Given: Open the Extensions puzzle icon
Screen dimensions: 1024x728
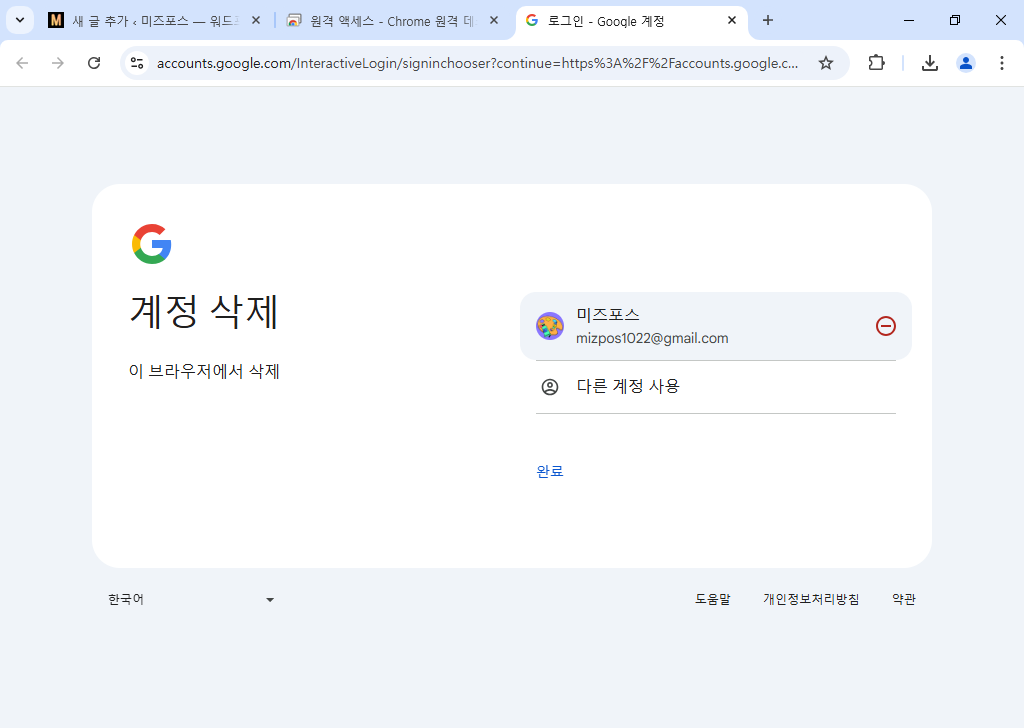Looking at the screenshot, I should coord(876,63).
